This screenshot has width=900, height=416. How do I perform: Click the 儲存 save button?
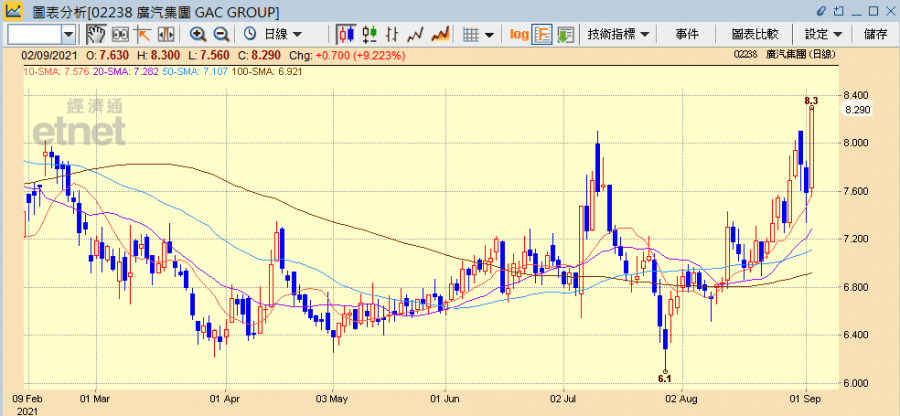tap(875, 34)
